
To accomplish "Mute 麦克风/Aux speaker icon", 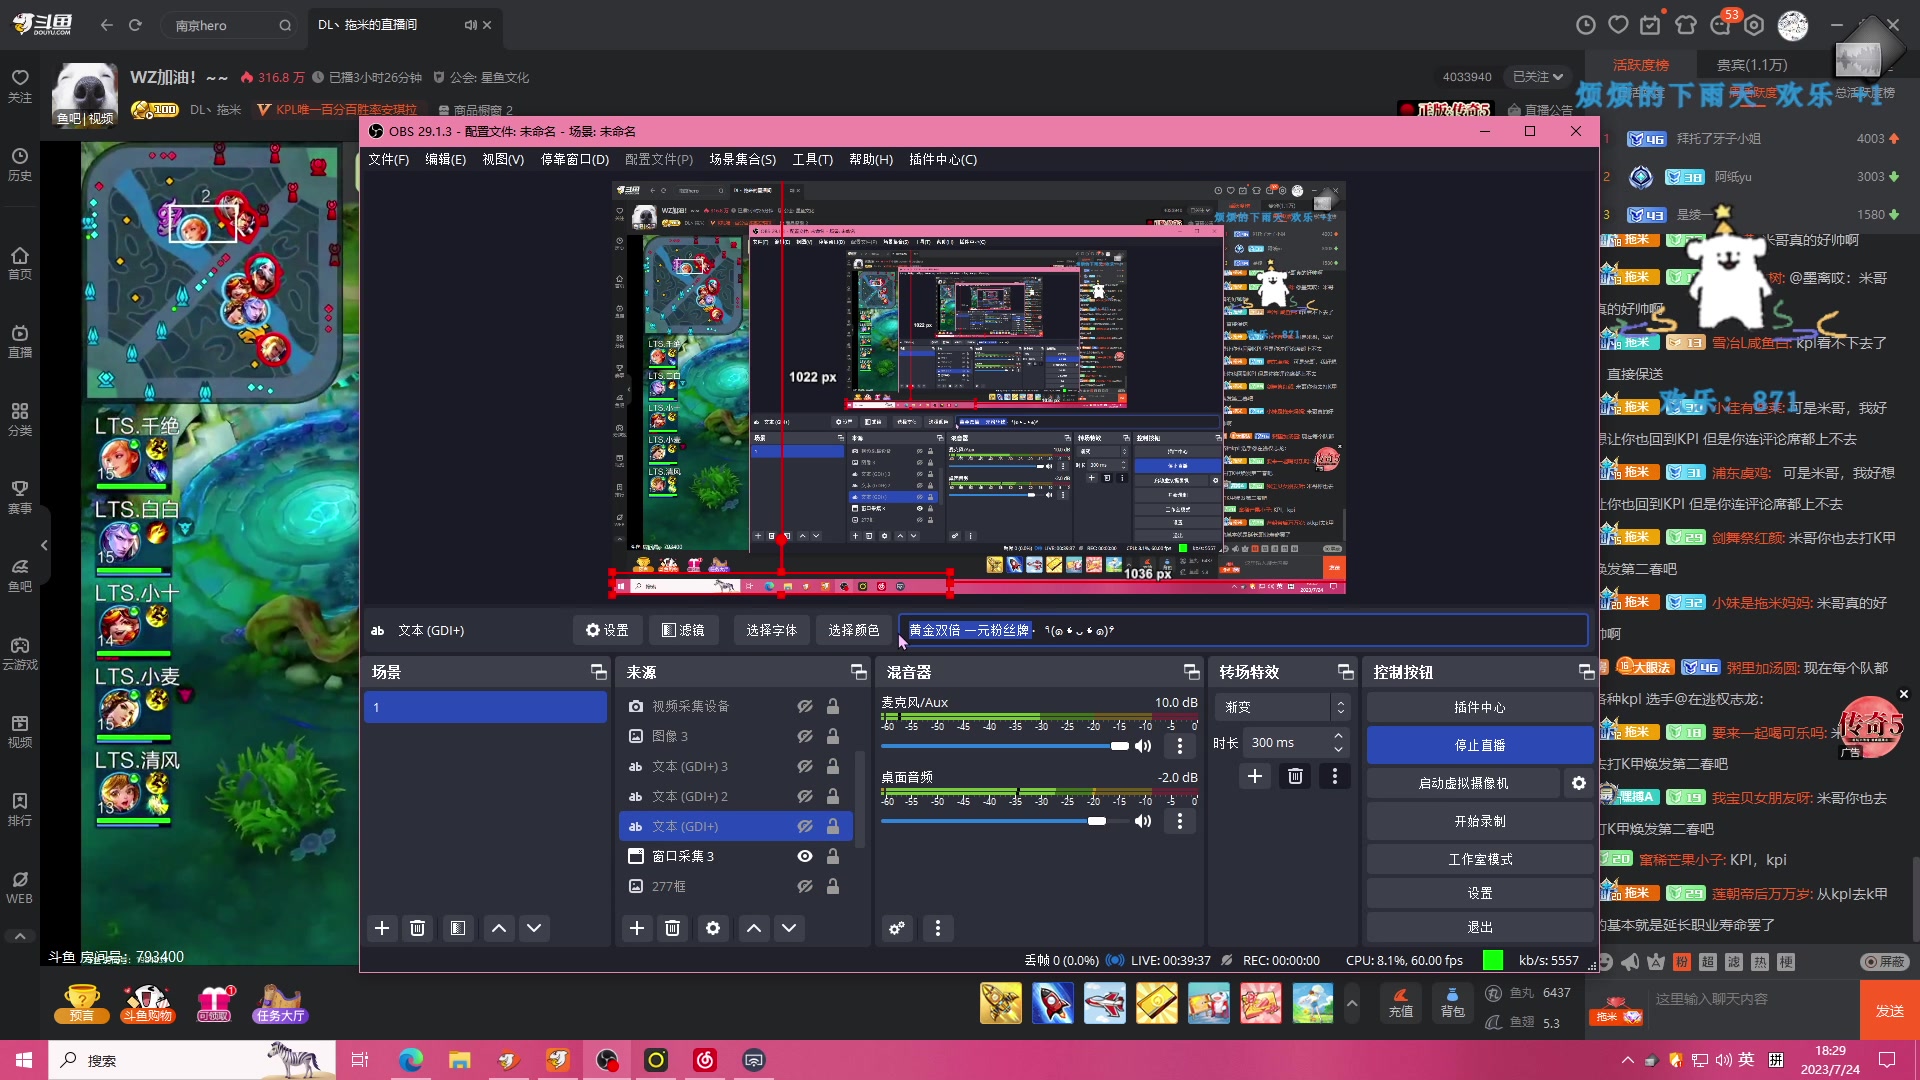I will [x=1143, y=746].
